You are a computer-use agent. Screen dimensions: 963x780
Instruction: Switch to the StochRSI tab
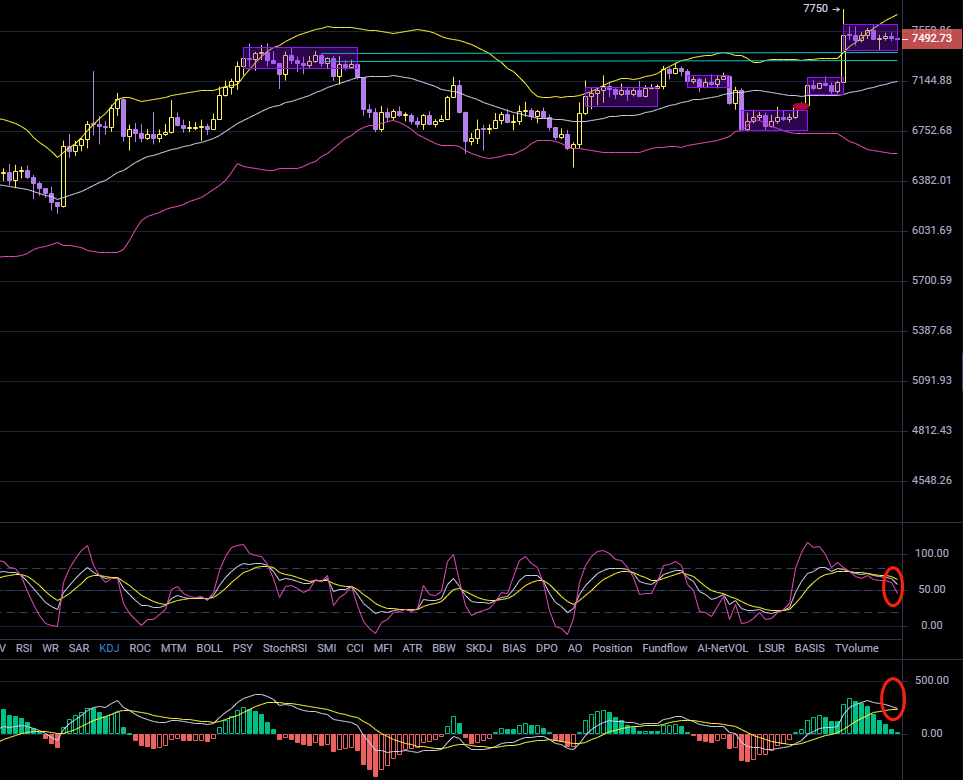tap(284, 648)
